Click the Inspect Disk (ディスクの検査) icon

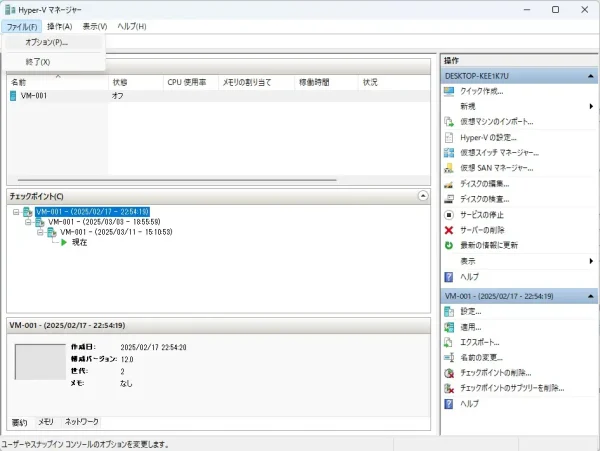pos(449,199)
